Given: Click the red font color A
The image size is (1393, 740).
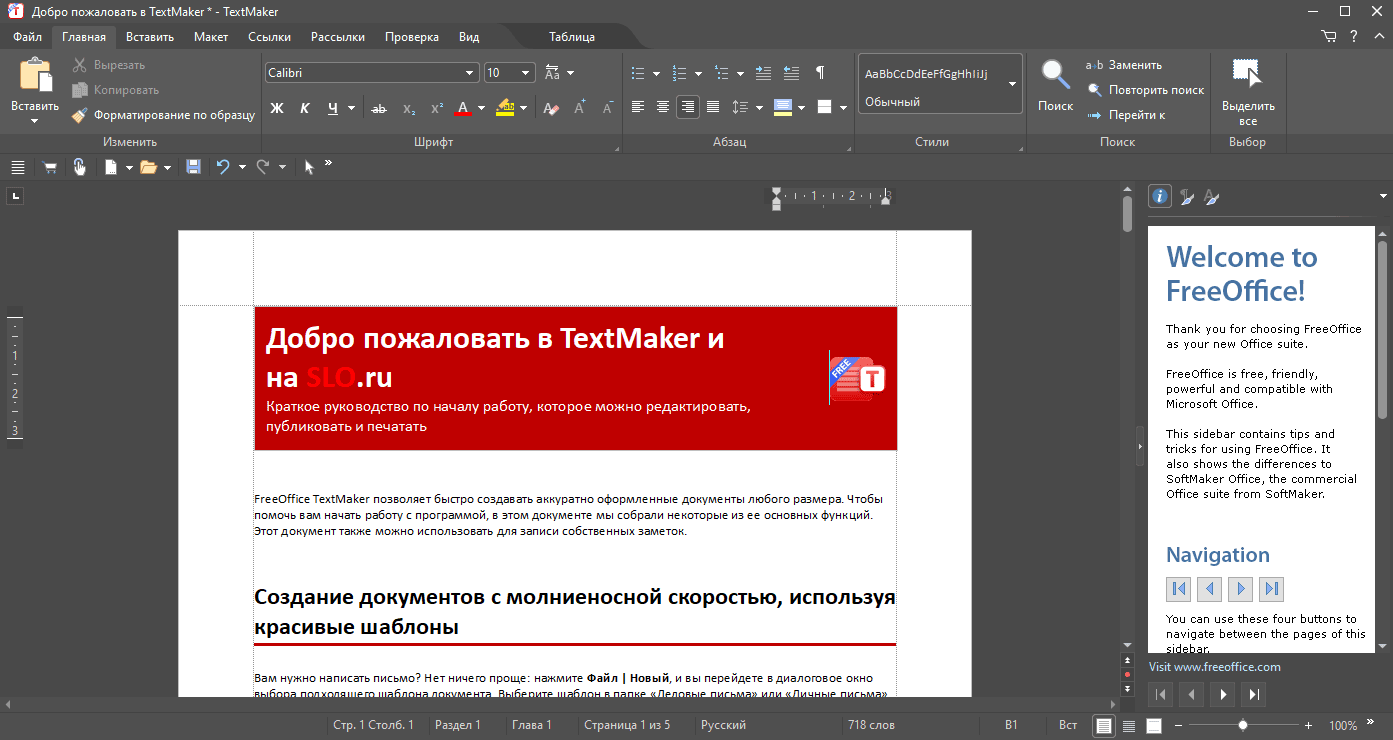Looking at the screenshot, I should pos(463,108).
